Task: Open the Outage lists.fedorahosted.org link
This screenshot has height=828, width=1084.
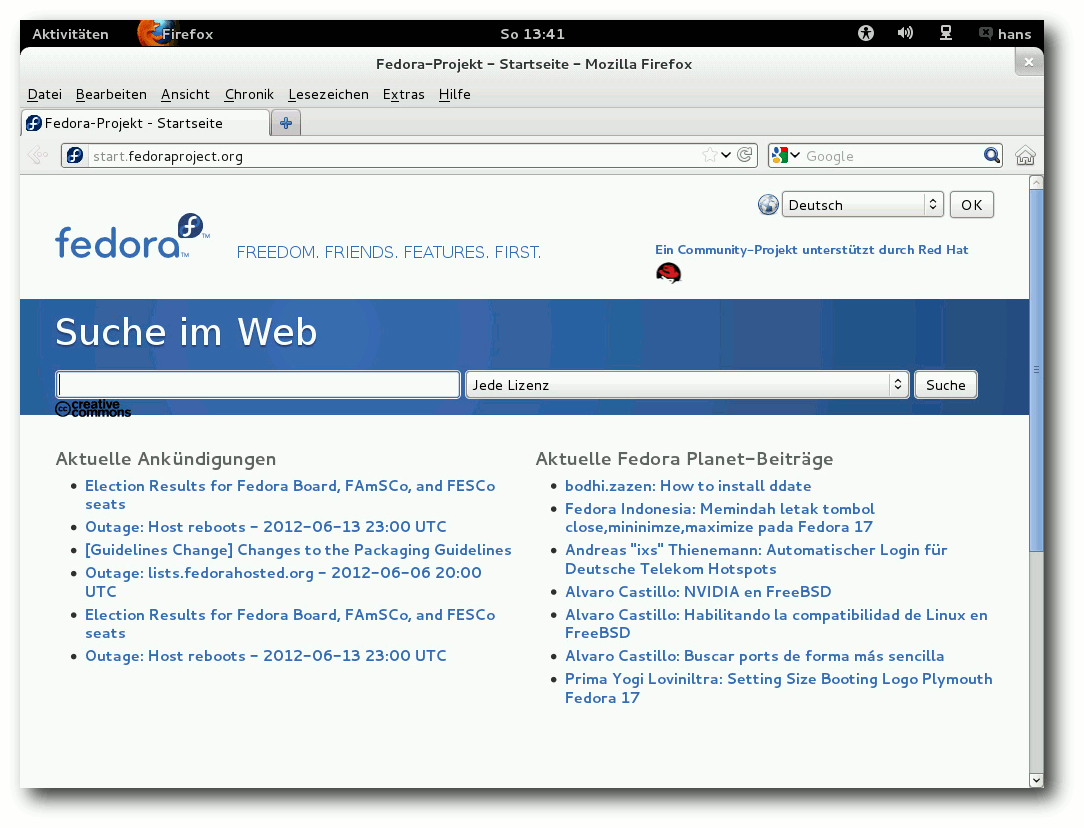Action: pyautogui.click(x=283, y=582)
